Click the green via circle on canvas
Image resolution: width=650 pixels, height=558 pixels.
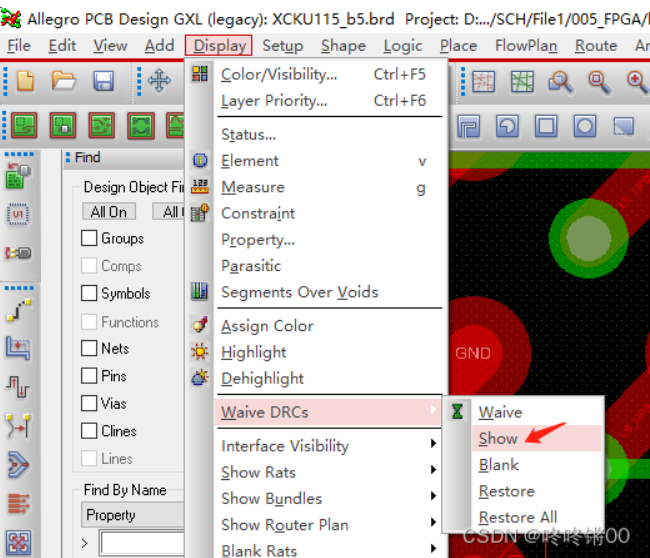589,238
